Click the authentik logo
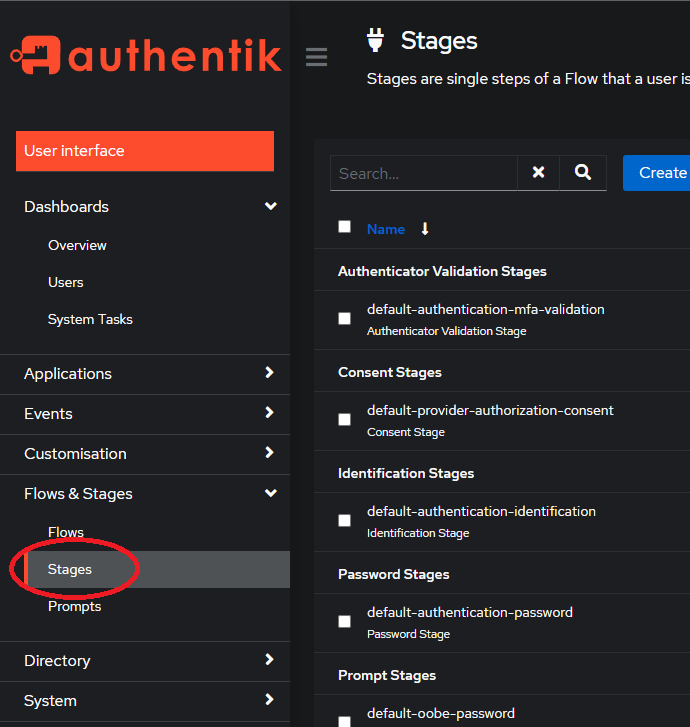This screenshot has height=727, width=690. (x=146, y=55)
